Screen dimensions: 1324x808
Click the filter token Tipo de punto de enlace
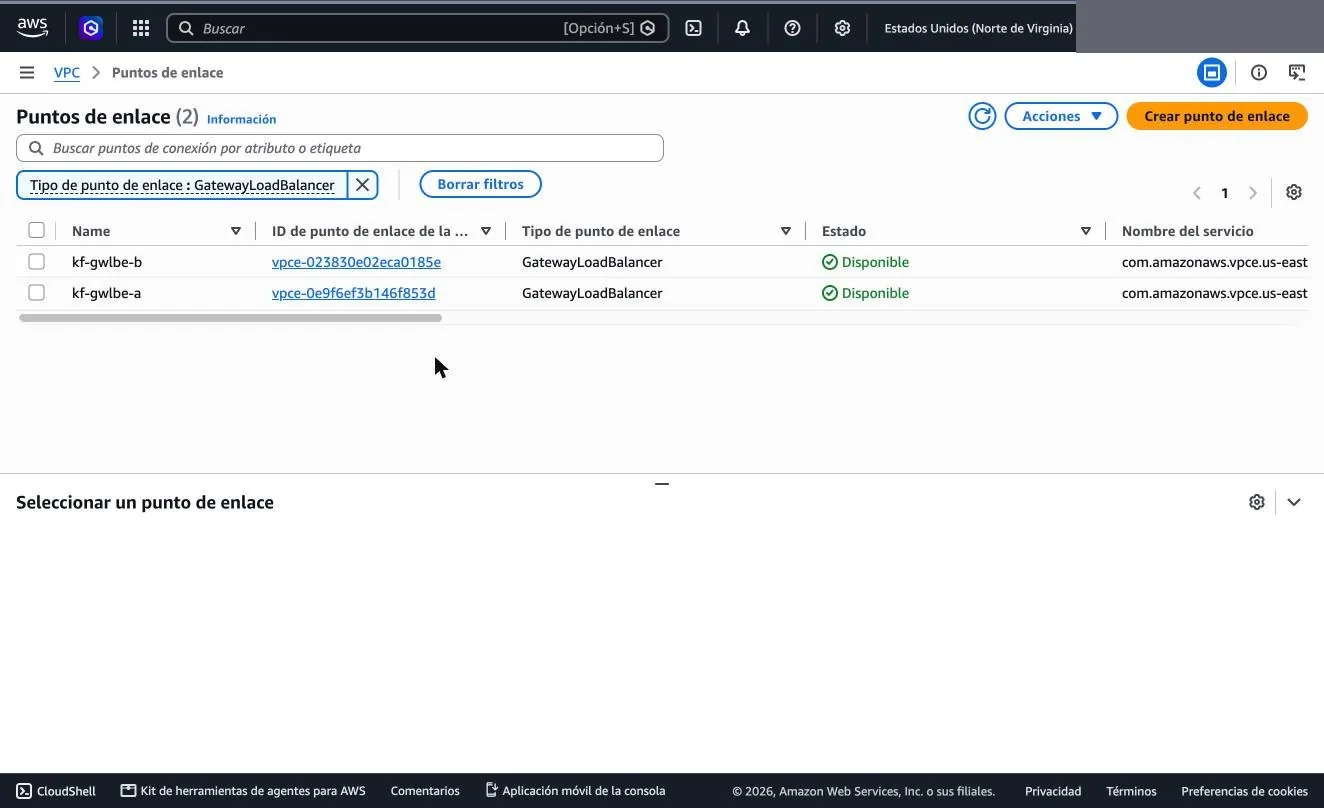(182, 185)
